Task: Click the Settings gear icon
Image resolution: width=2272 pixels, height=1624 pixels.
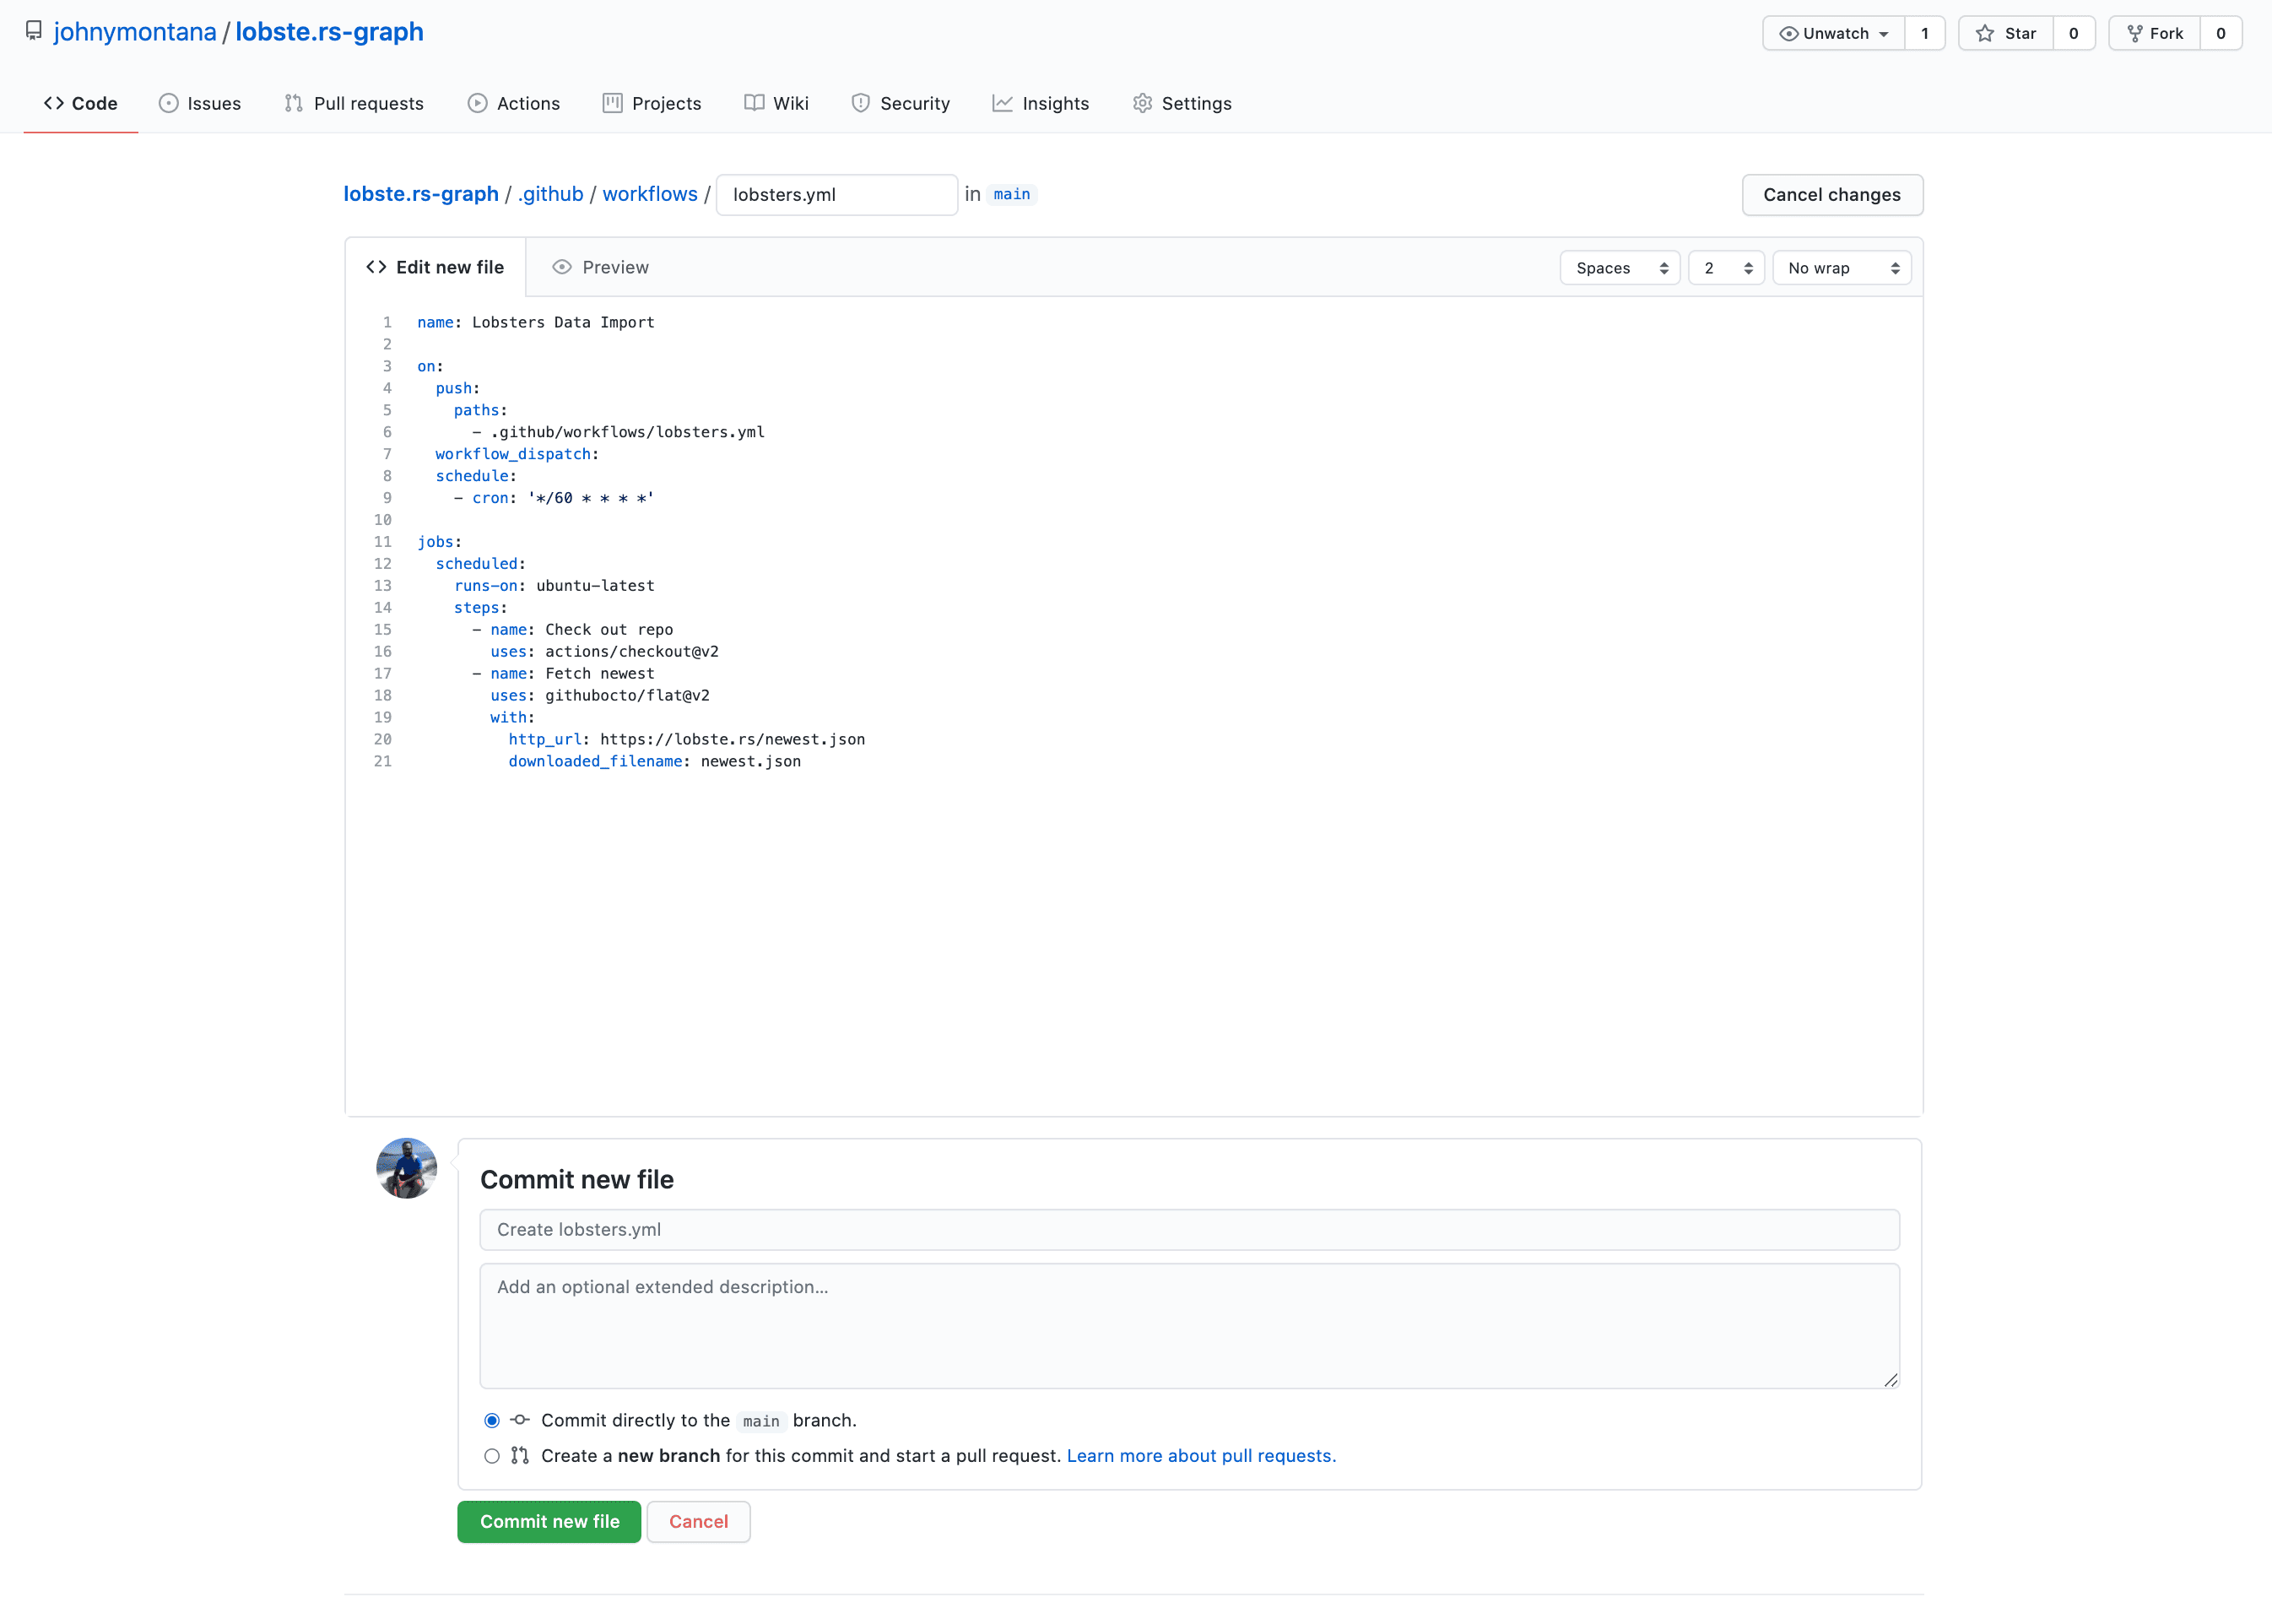Action: click(x=1142, y=103)
